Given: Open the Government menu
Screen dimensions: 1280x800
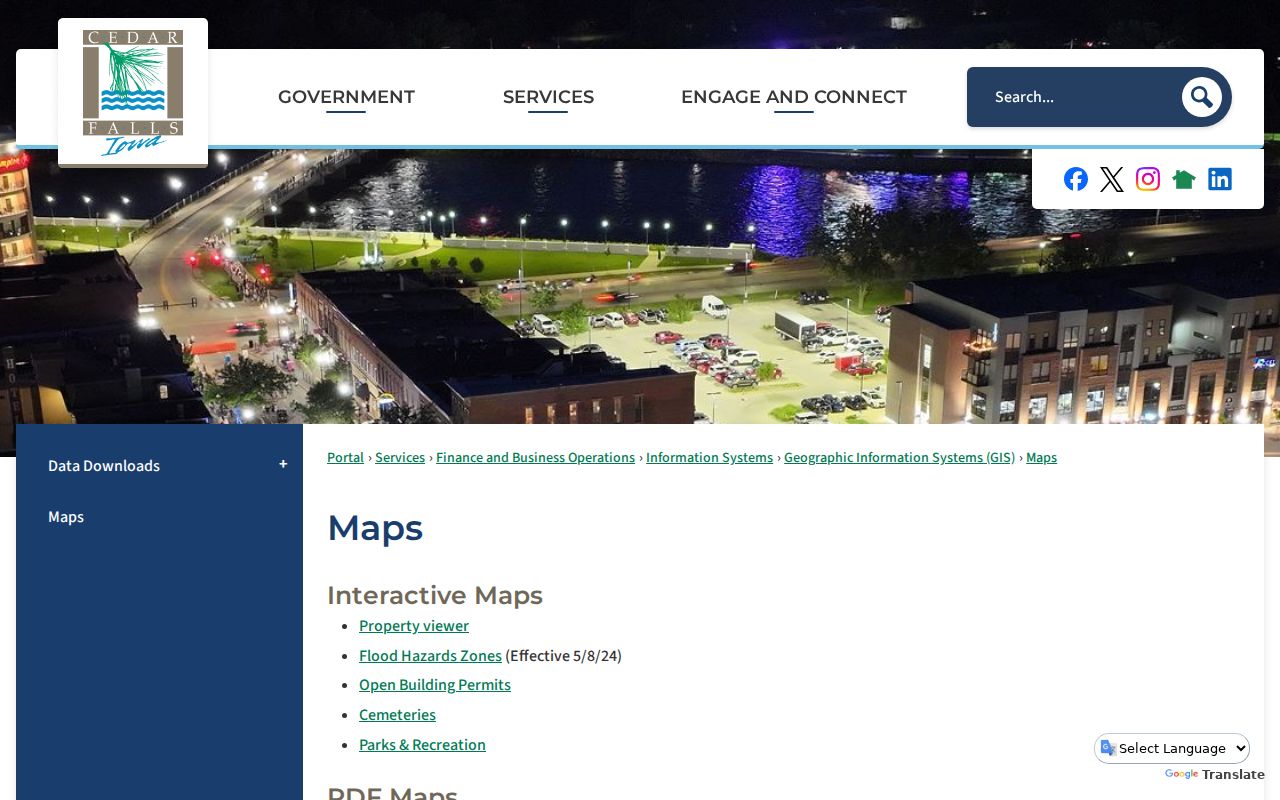Looking at the screenshot, I should [x=346, y=97].
